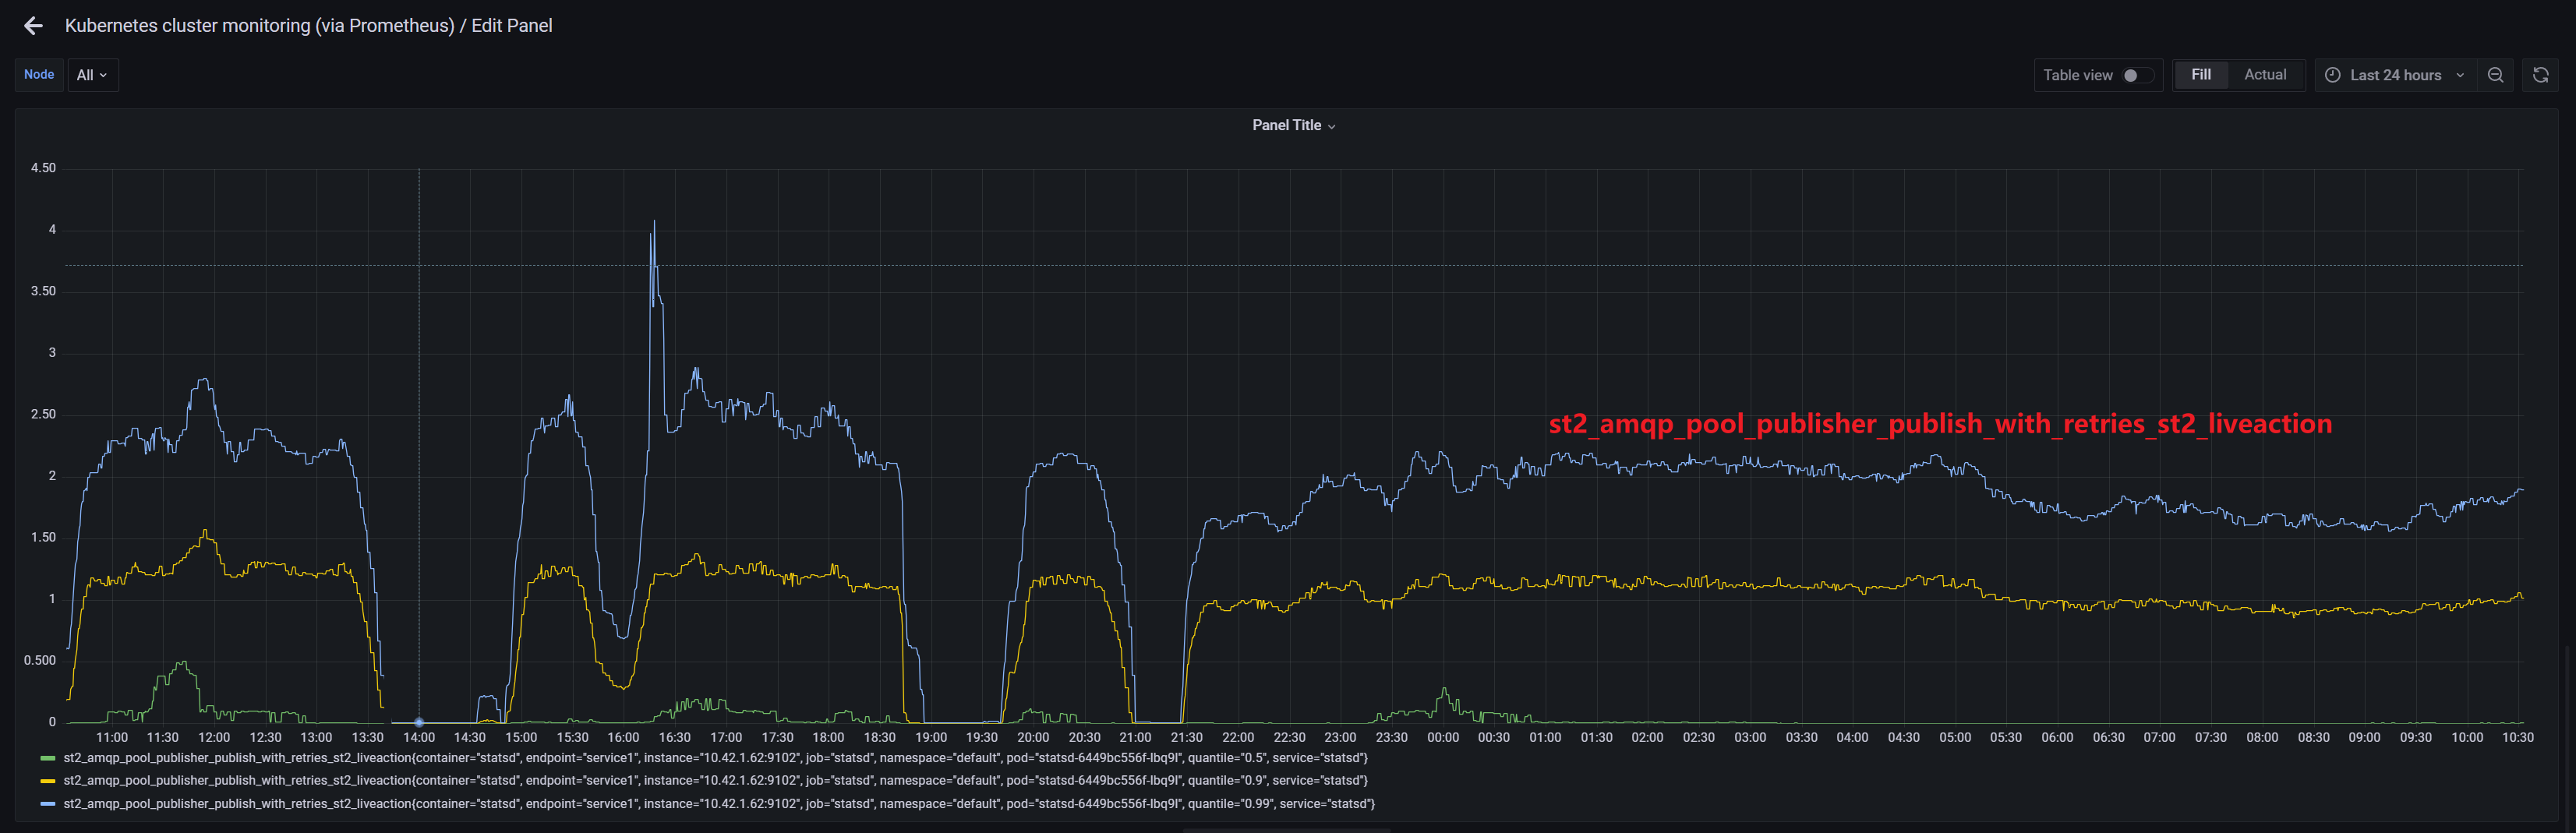2576x833 pixels.
Task: Switch to the Actual display mode
Action: coord(2265,74)
